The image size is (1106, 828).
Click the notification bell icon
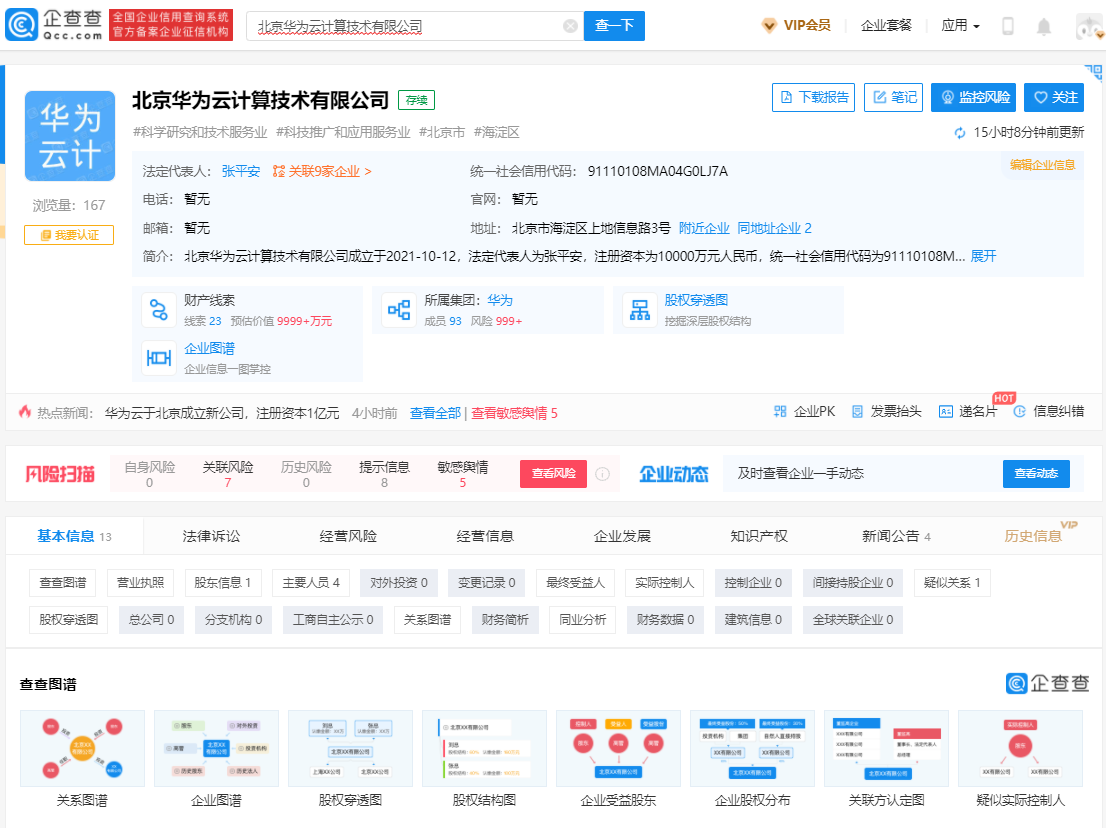coord(1043,26)
